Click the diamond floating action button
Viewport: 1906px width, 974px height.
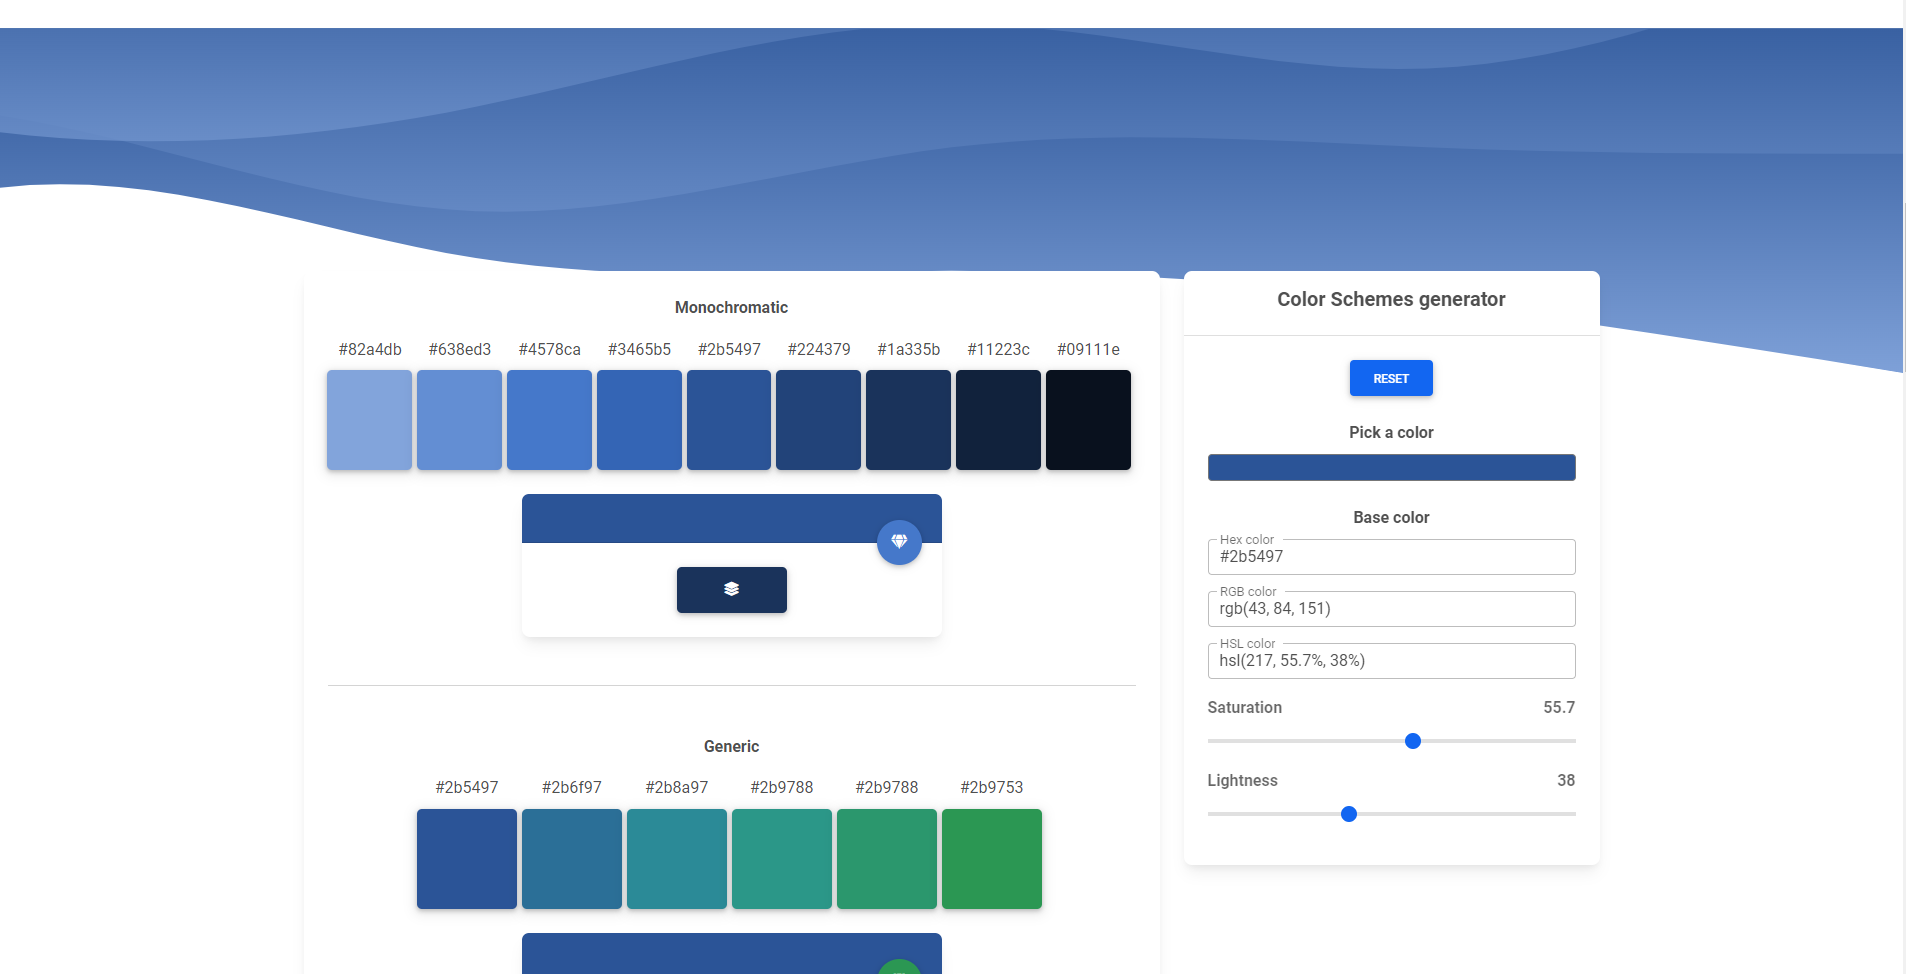[x=899, y=542]
